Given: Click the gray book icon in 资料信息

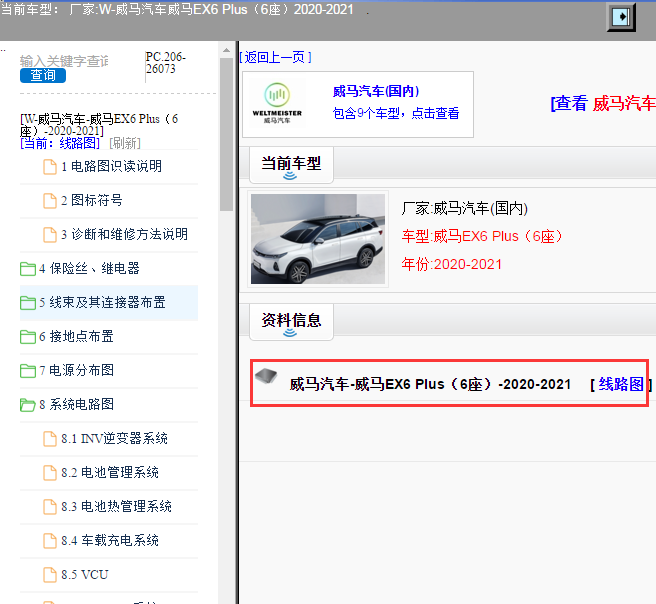Looking at the screenshot, I should tap(266, 376).
